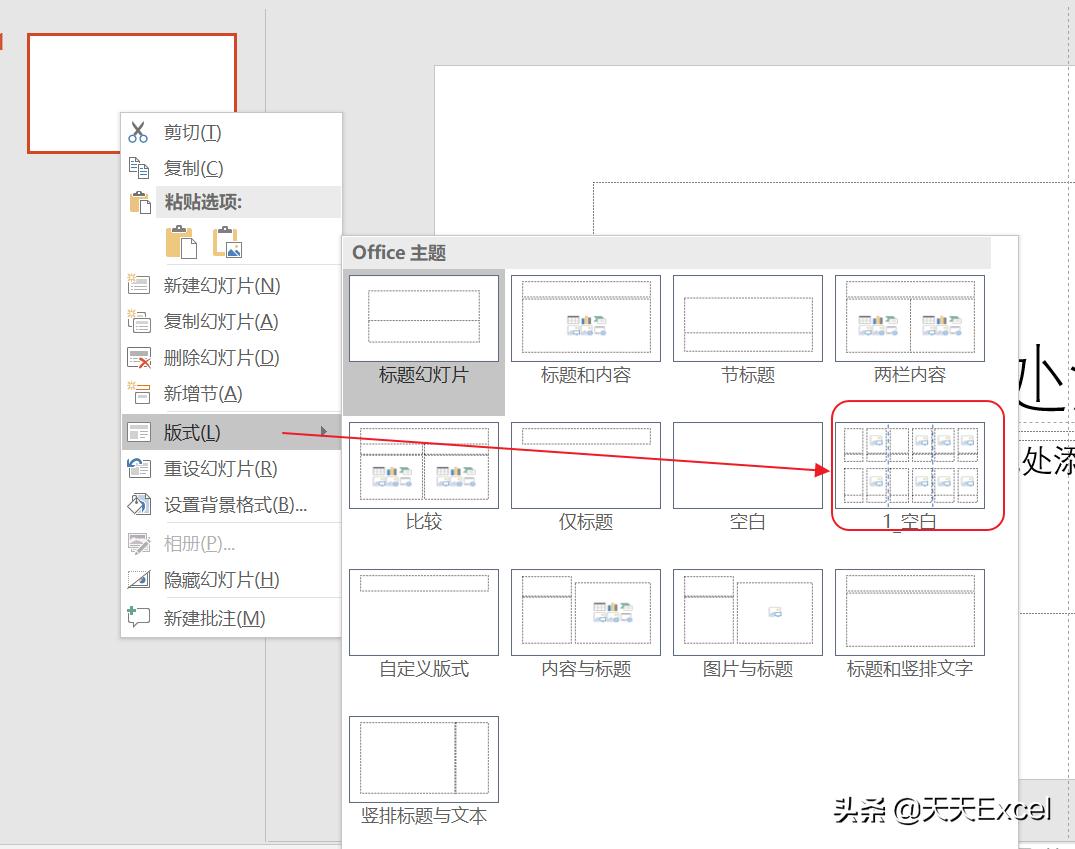
Task: Click the Delete Slide (删除幻灯片) icon
Action: coord(137,357)
